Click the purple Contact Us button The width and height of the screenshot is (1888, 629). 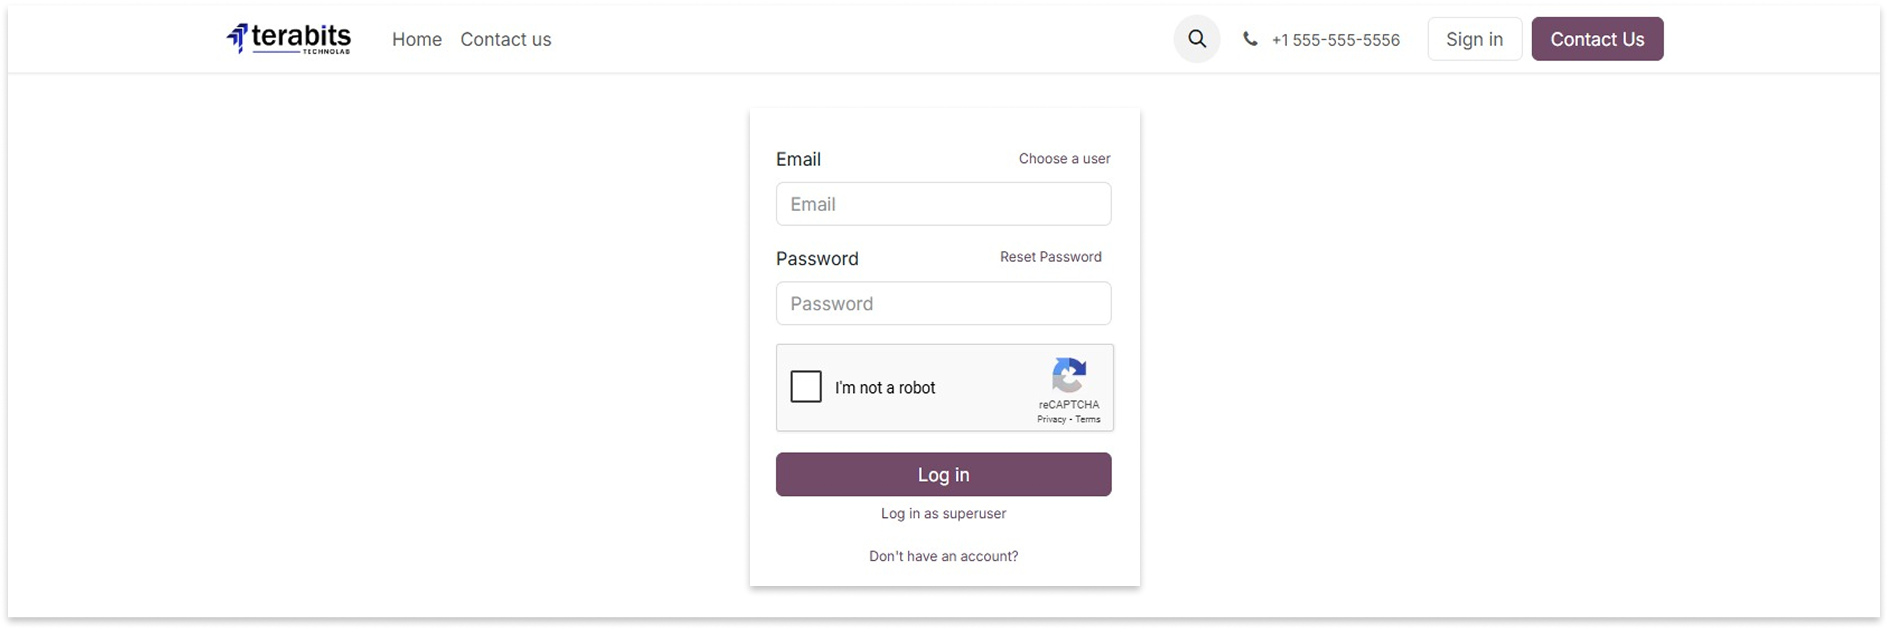(x=1597, y=39)
